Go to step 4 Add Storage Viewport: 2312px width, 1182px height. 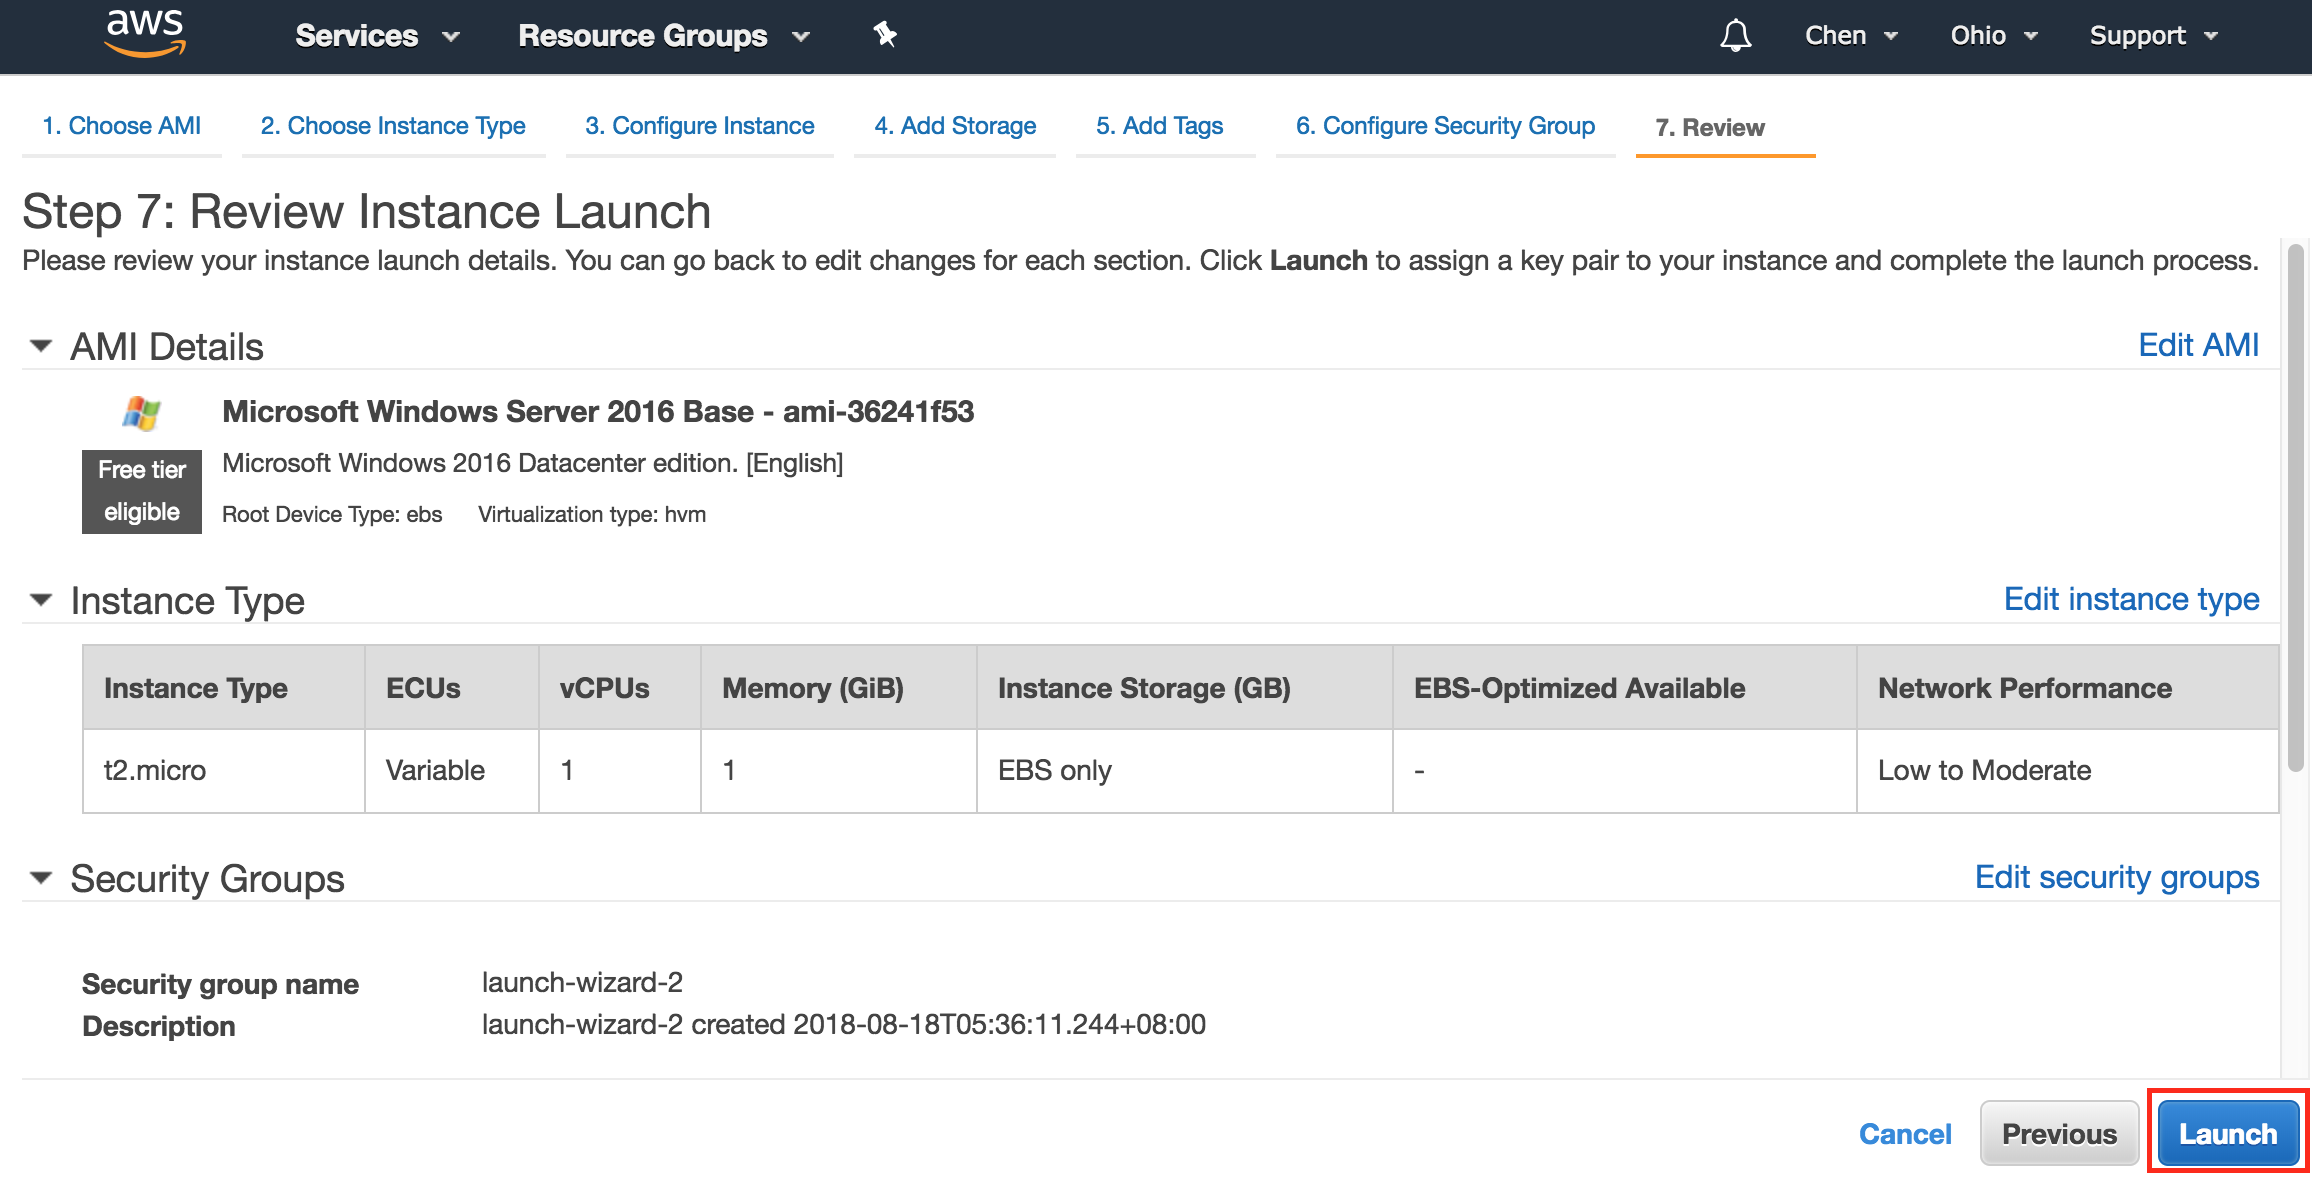pos(955,126)
